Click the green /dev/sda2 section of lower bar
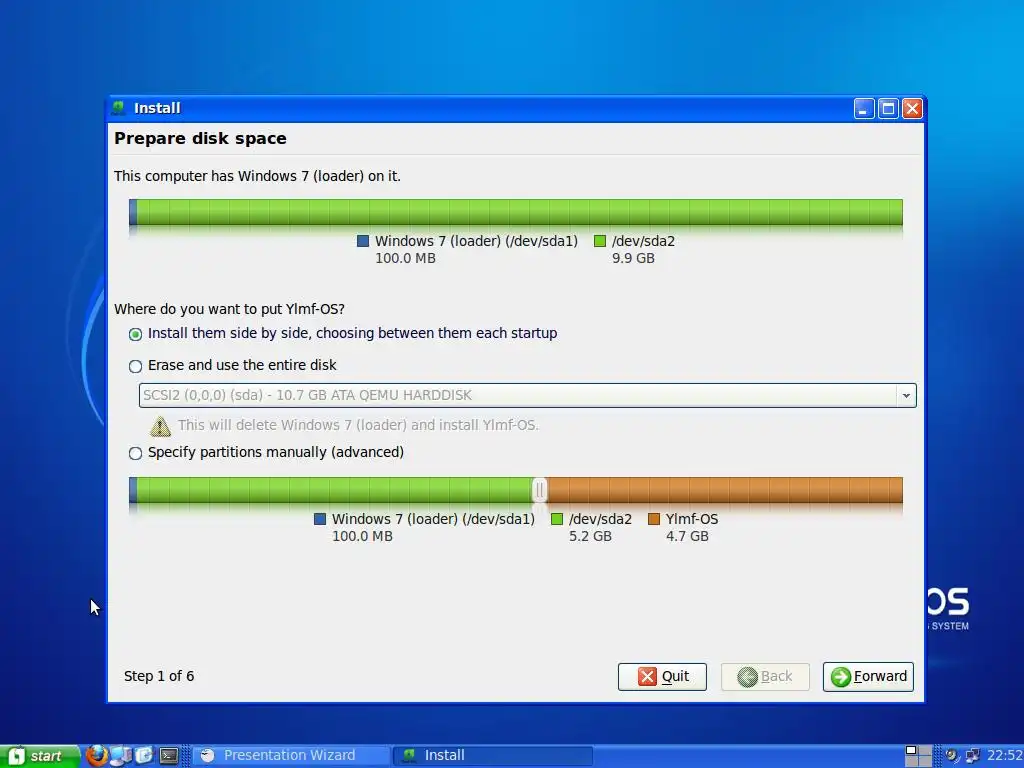 tap(335, 490)
